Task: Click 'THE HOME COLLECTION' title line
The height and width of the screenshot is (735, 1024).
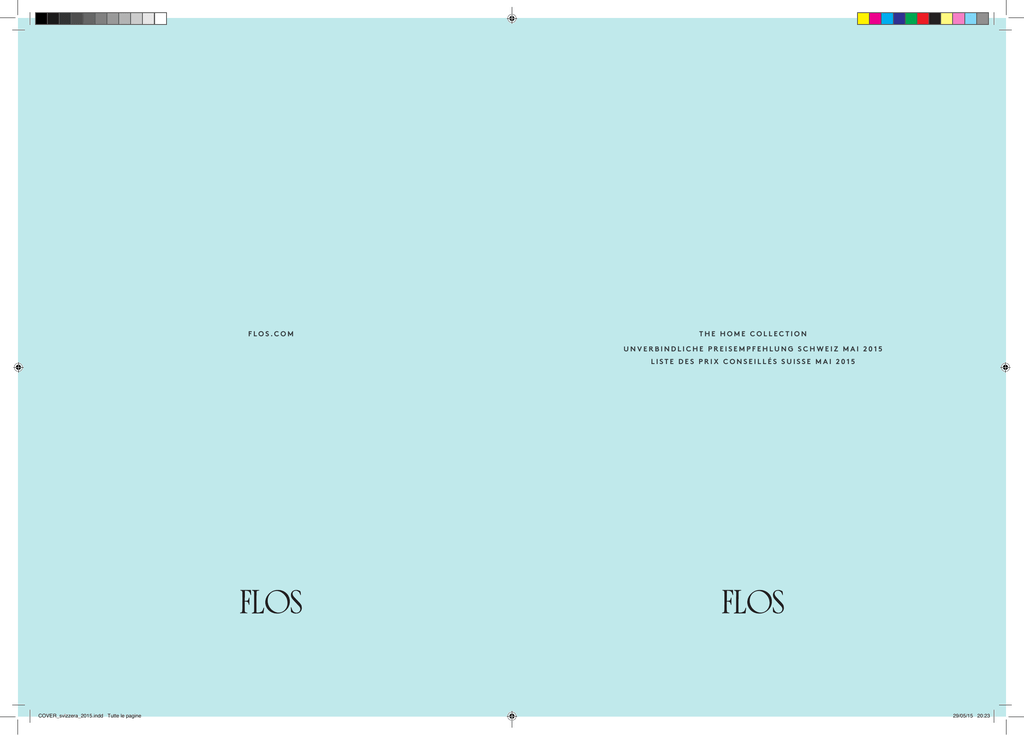Action: click(x=753, y=334)
